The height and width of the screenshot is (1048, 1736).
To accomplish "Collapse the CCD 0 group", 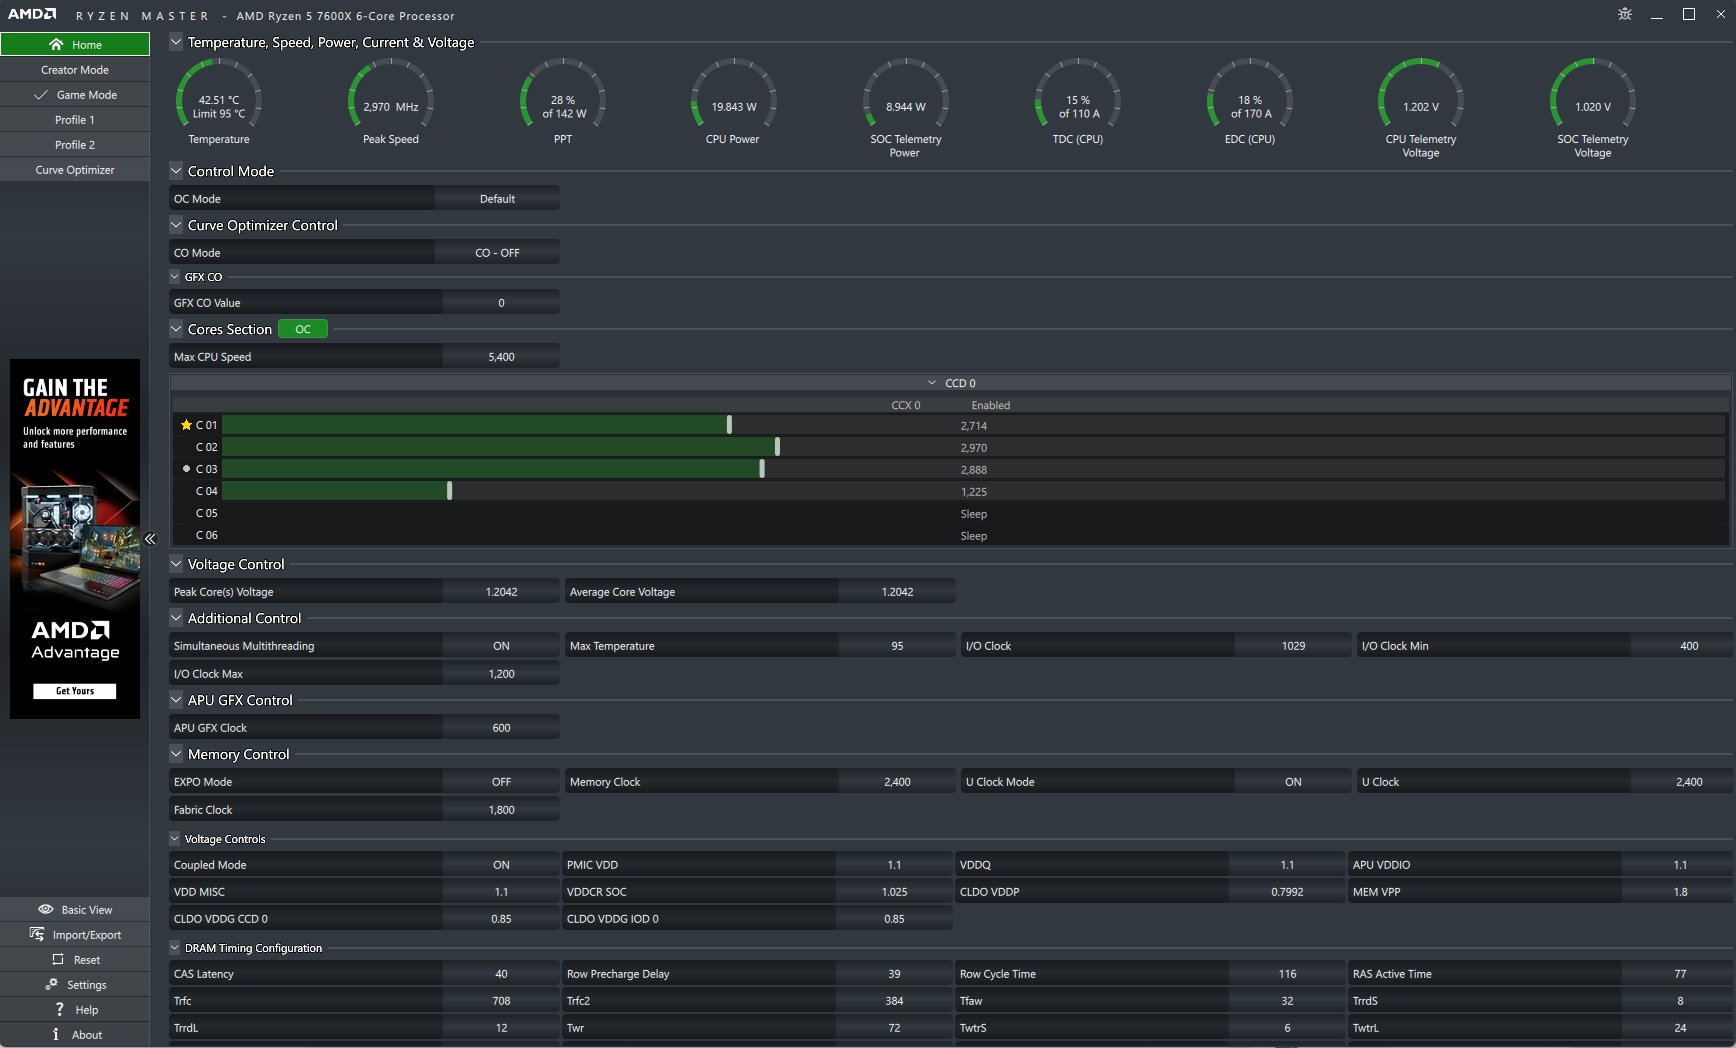I will point(932,383).
